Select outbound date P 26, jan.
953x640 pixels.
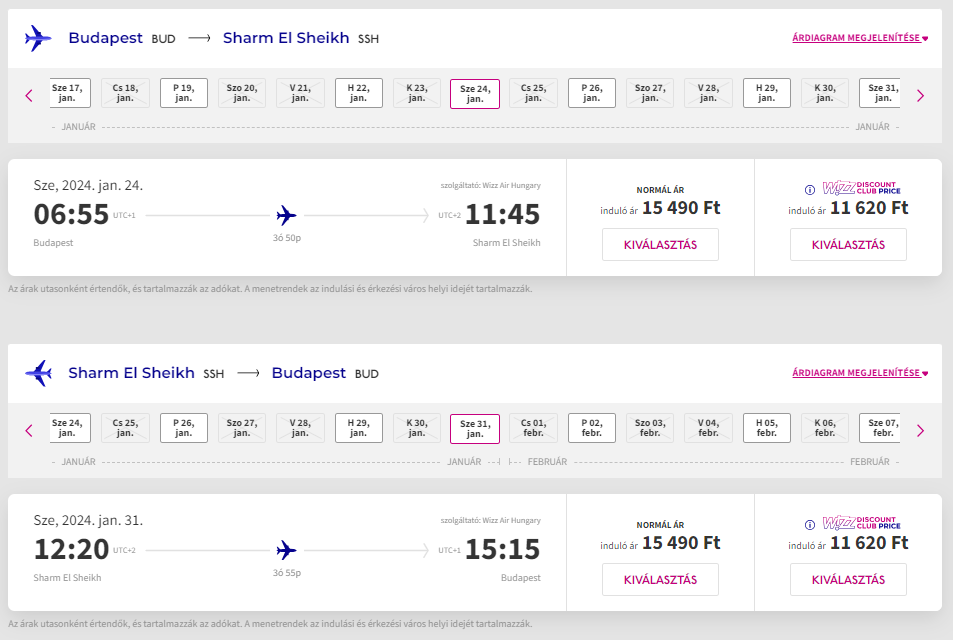click(592, 93)
